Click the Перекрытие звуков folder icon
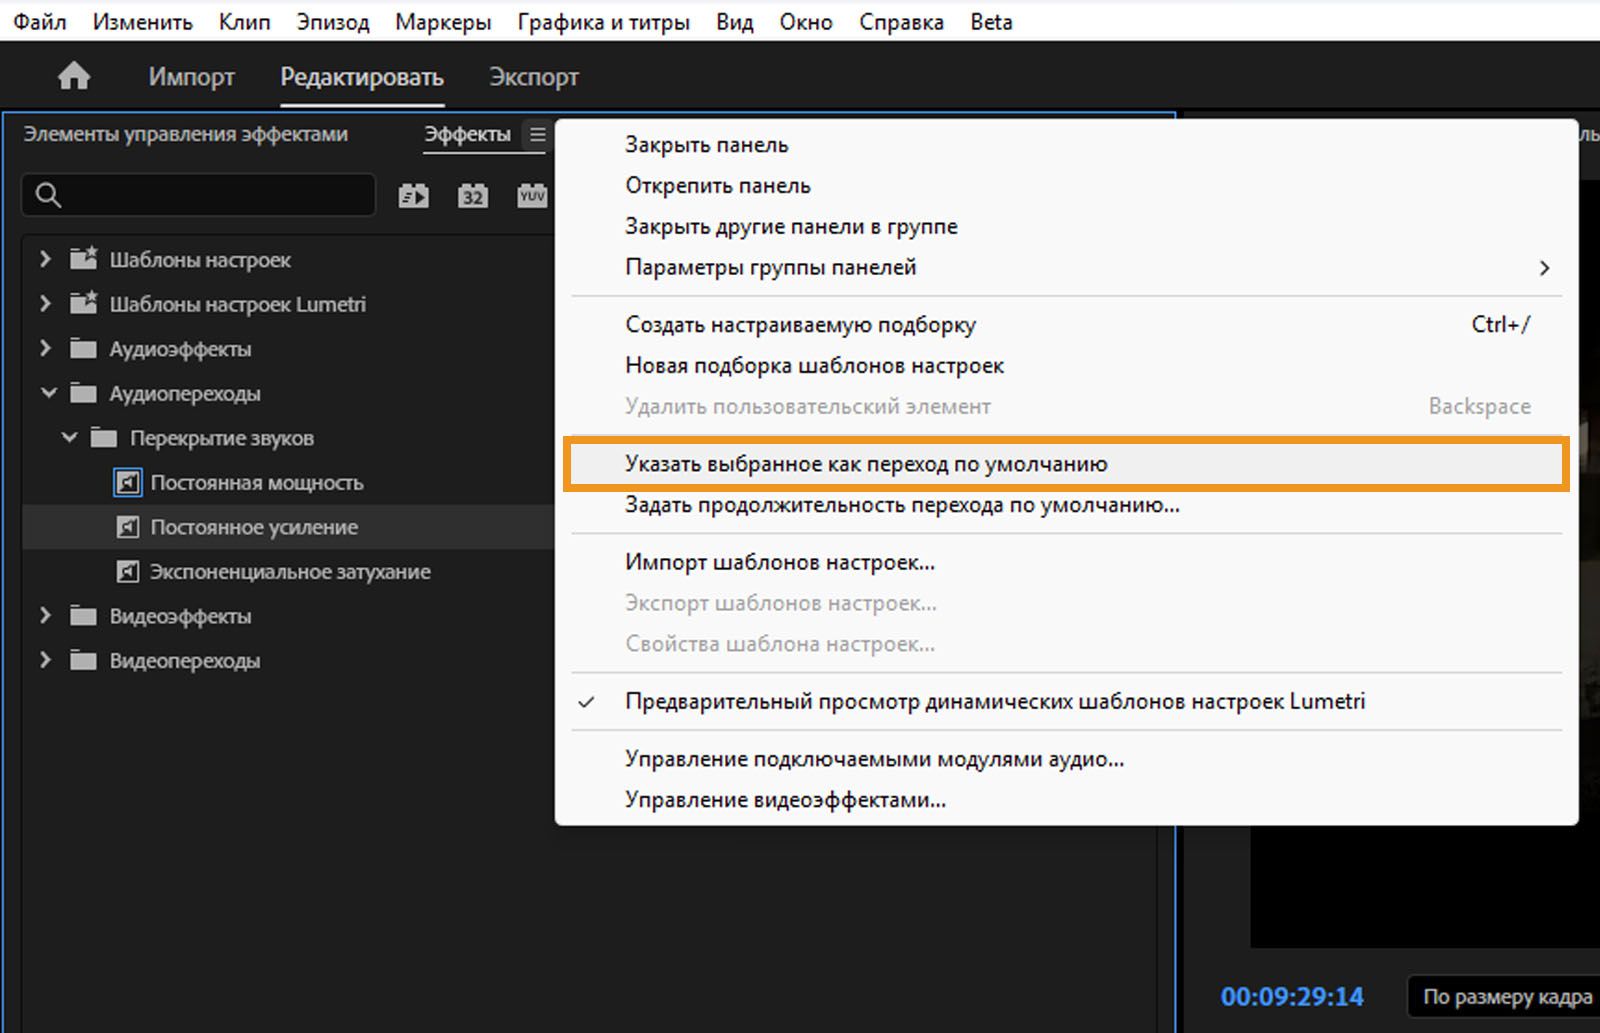The height and width of the screenshot is (1033, 1600). pos(104,438)
